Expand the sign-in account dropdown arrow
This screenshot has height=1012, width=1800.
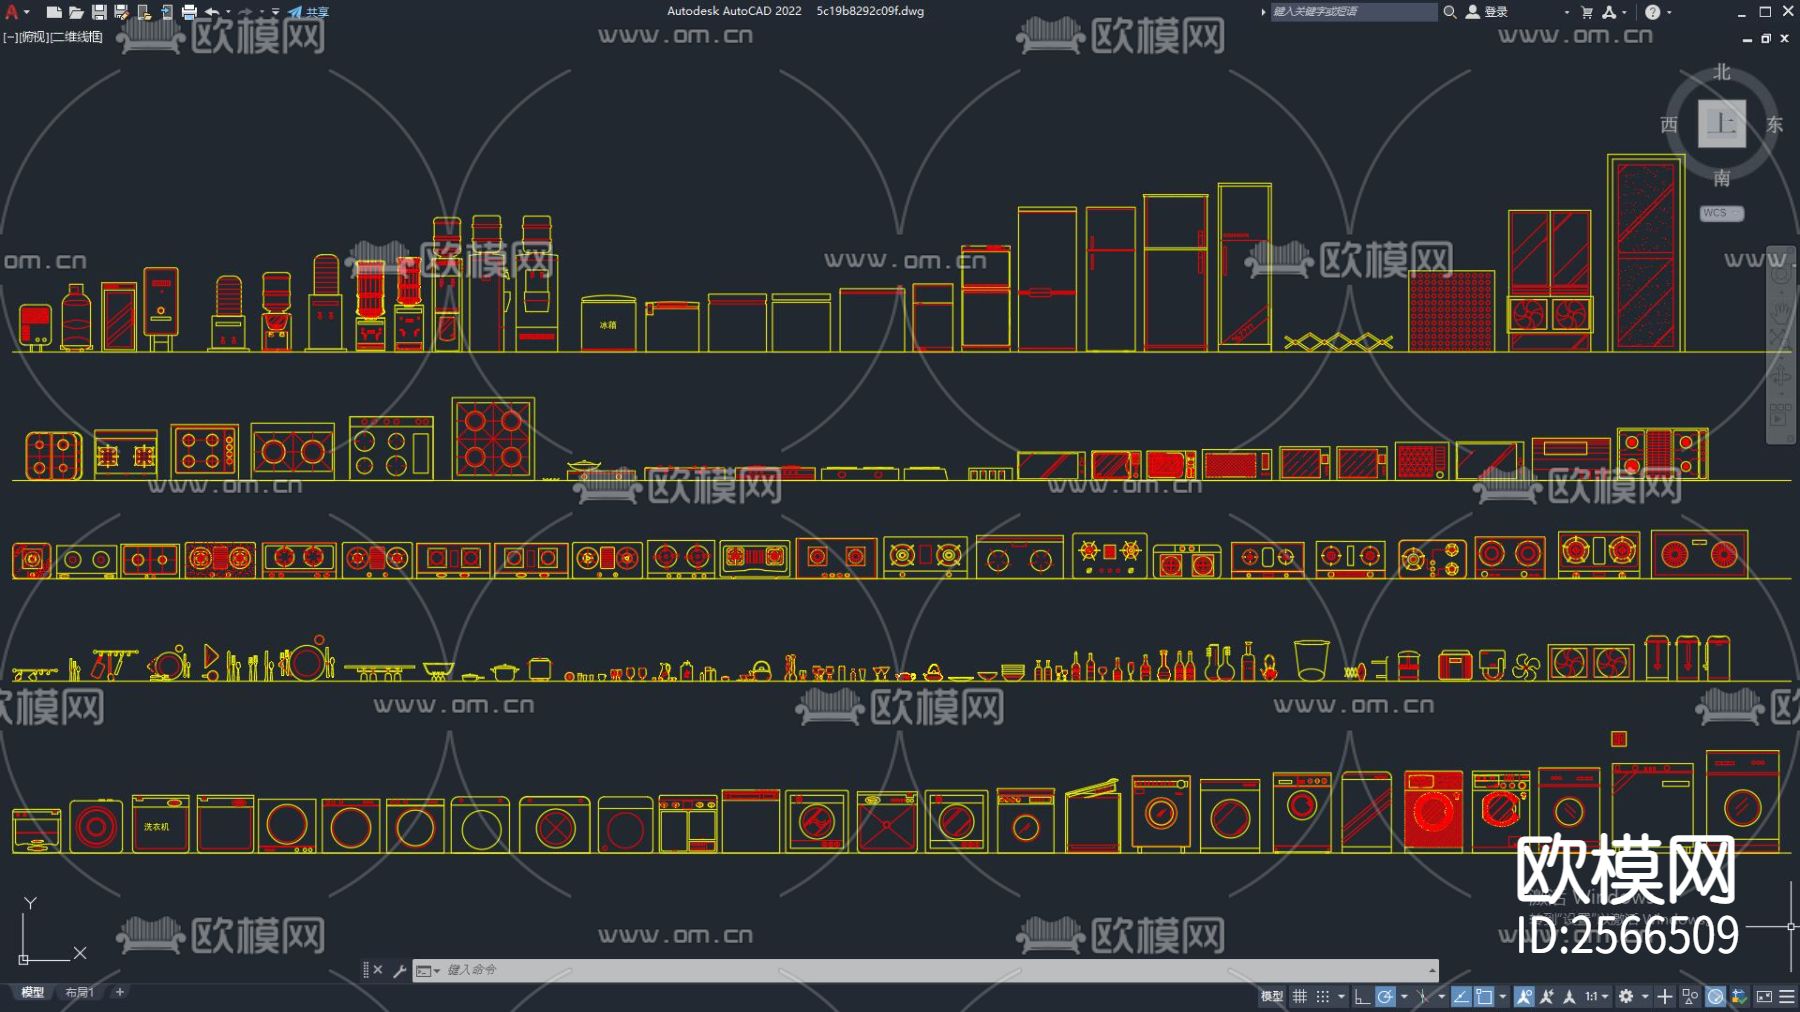1567,12
